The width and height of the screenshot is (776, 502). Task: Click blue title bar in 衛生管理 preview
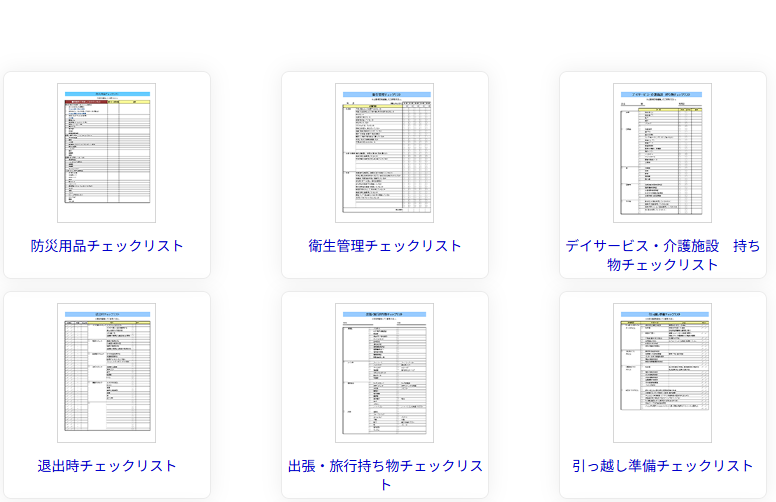coord(384,94)
